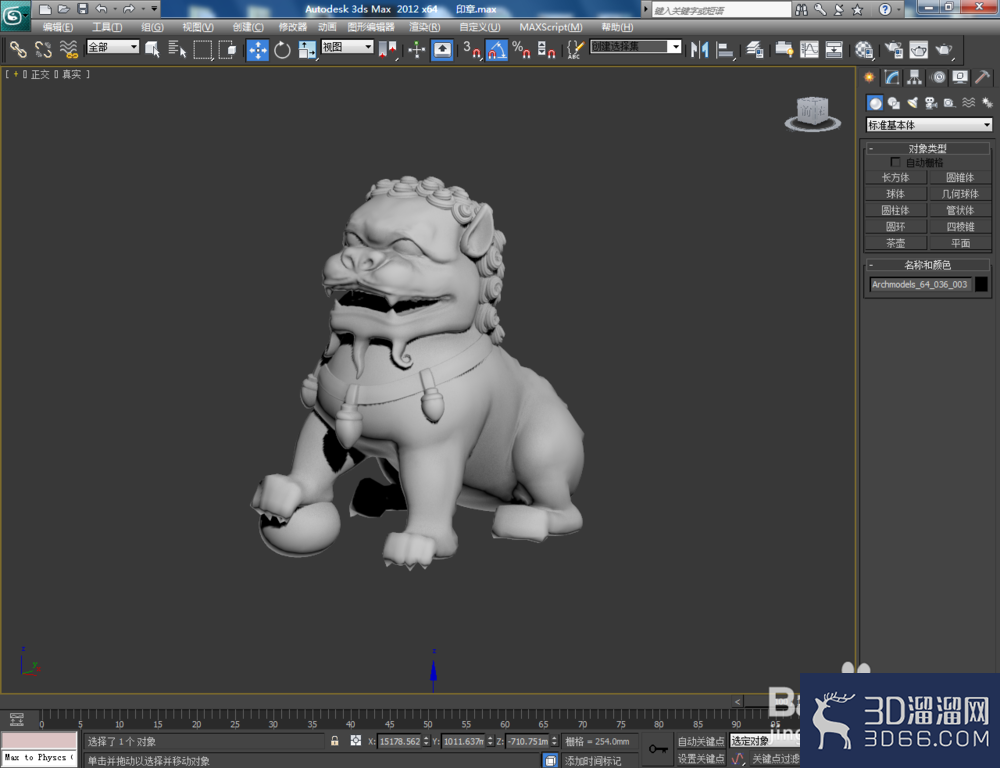Expand the Quick Access Toolbar customize arrow
The height and width of the screenshot is (768, 1000).
[154, 9]
